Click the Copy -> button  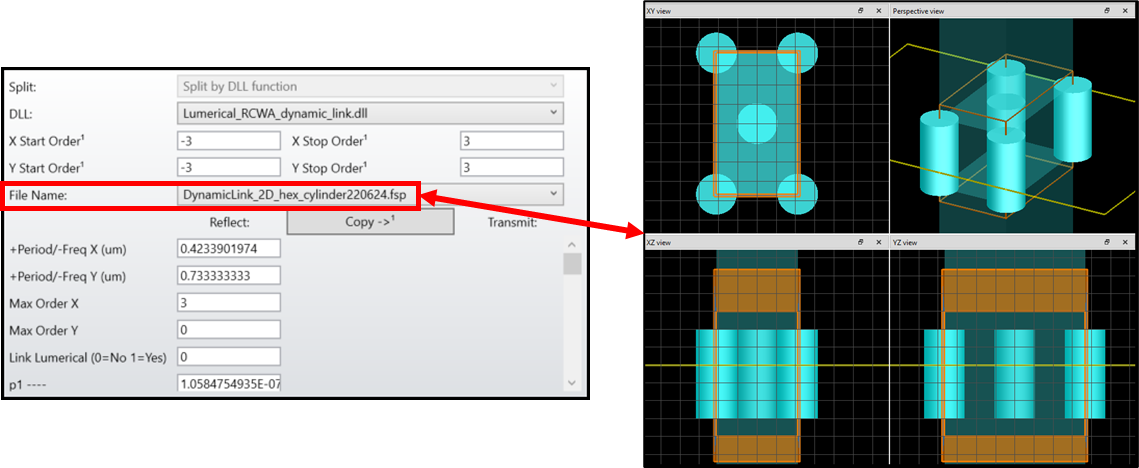pyautogui.click(x=370, y=222)
